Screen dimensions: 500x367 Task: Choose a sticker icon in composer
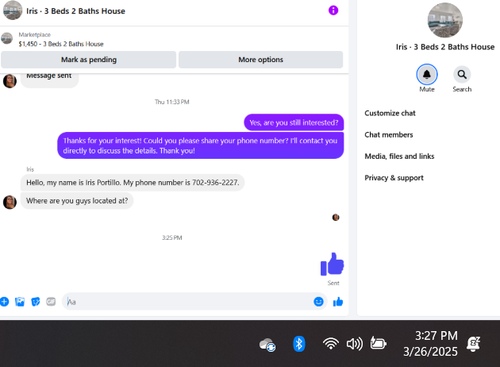[x=35, y=302]
